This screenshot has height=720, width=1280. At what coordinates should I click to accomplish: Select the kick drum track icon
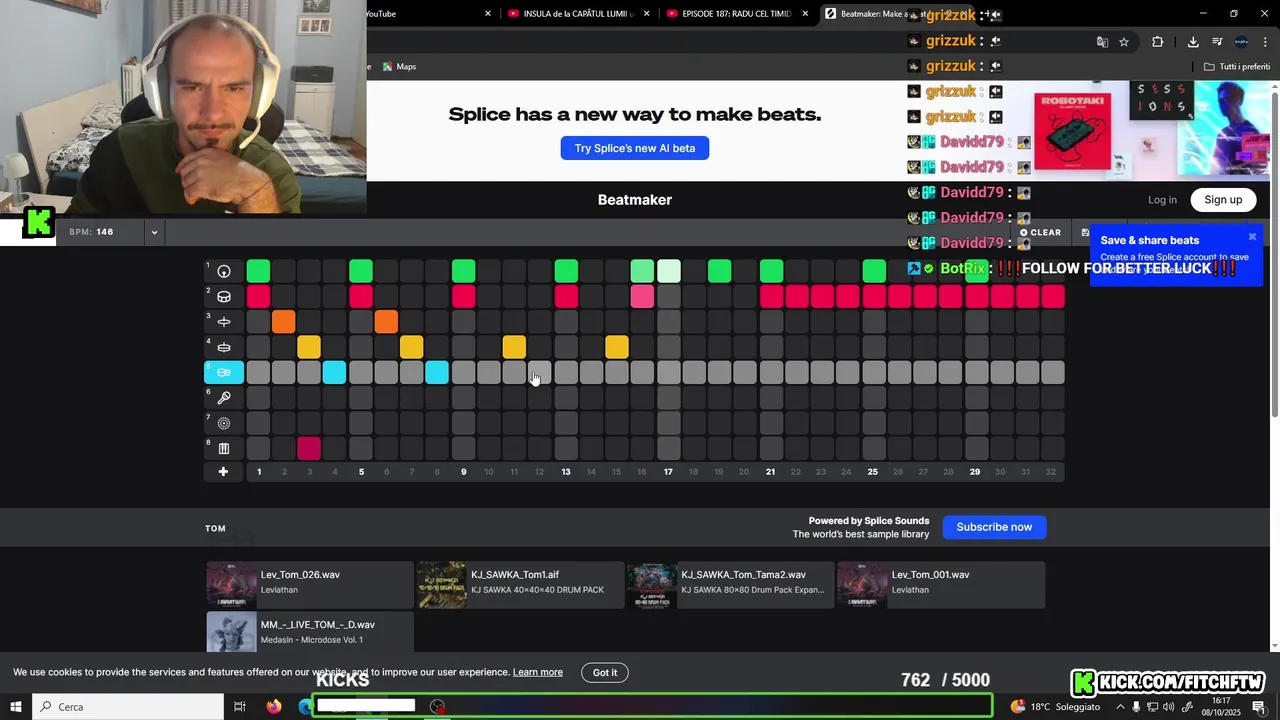(224, 271)
